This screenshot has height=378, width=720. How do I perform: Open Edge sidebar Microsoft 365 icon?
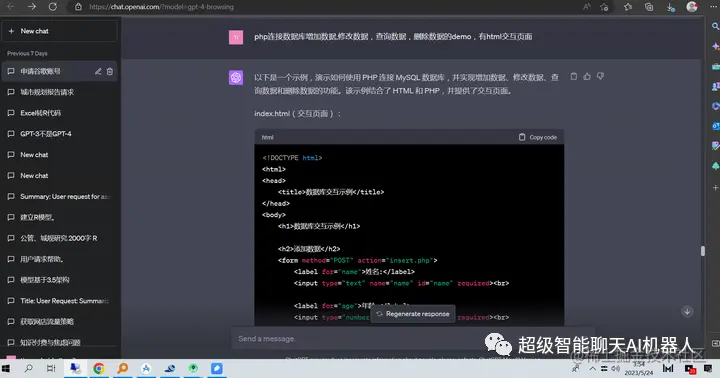(x=715, y=106)
